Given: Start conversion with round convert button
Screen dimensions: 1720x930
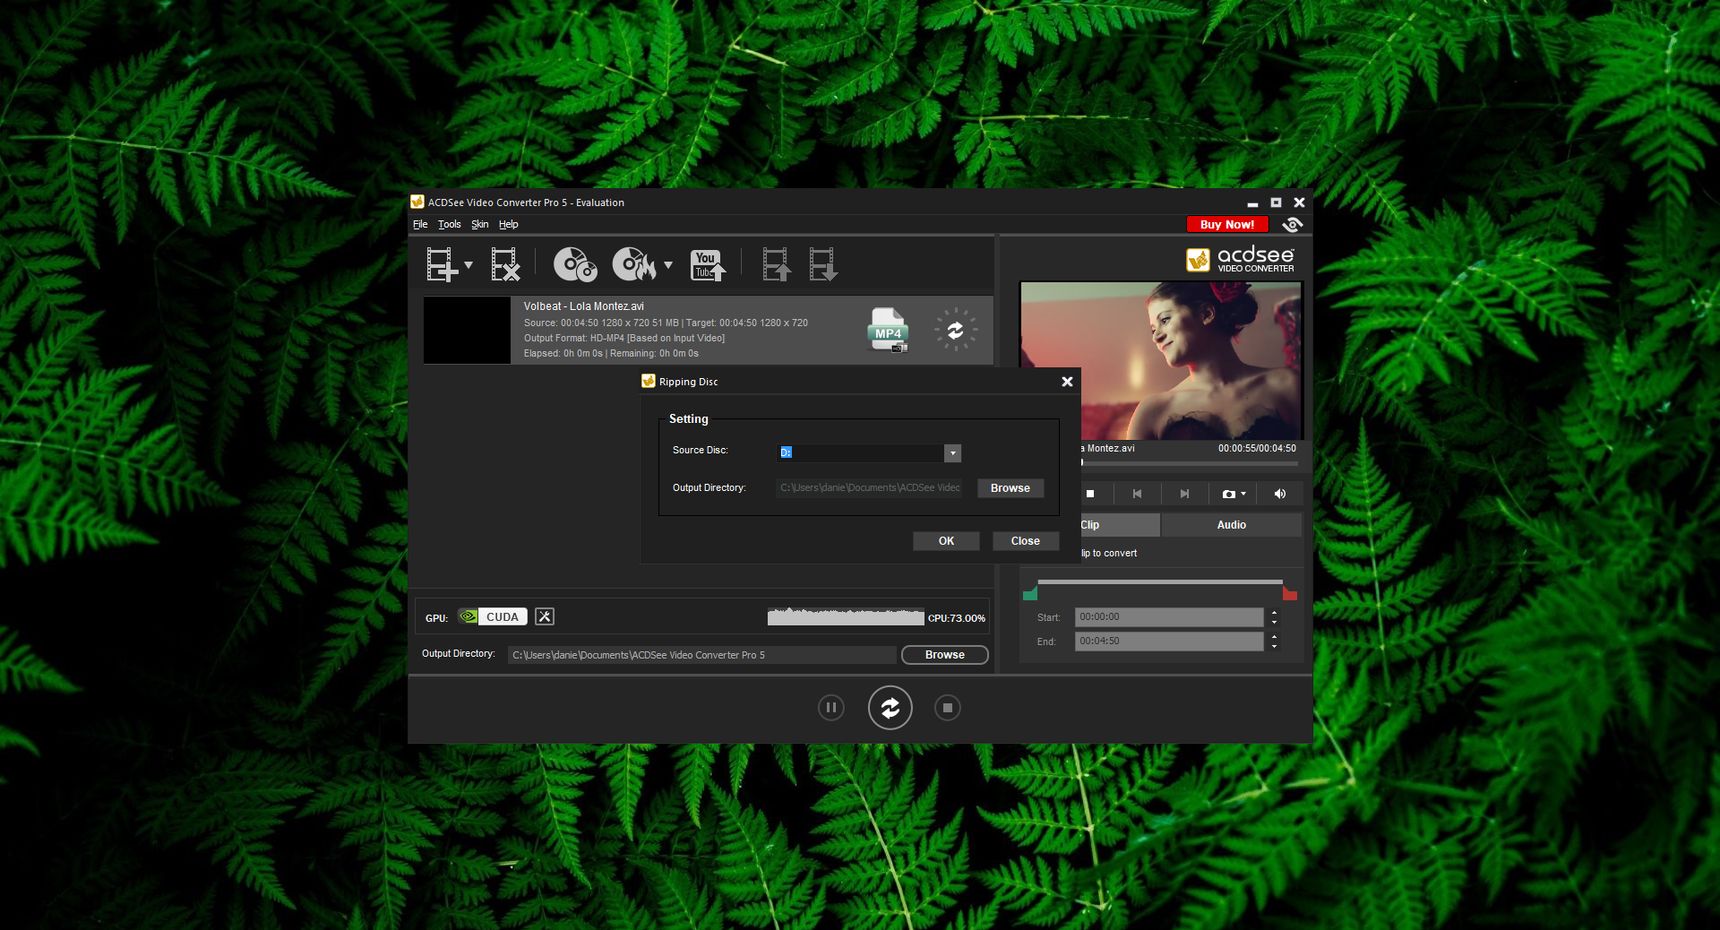Looking at the screenshot, I should [x=890, y=708].
